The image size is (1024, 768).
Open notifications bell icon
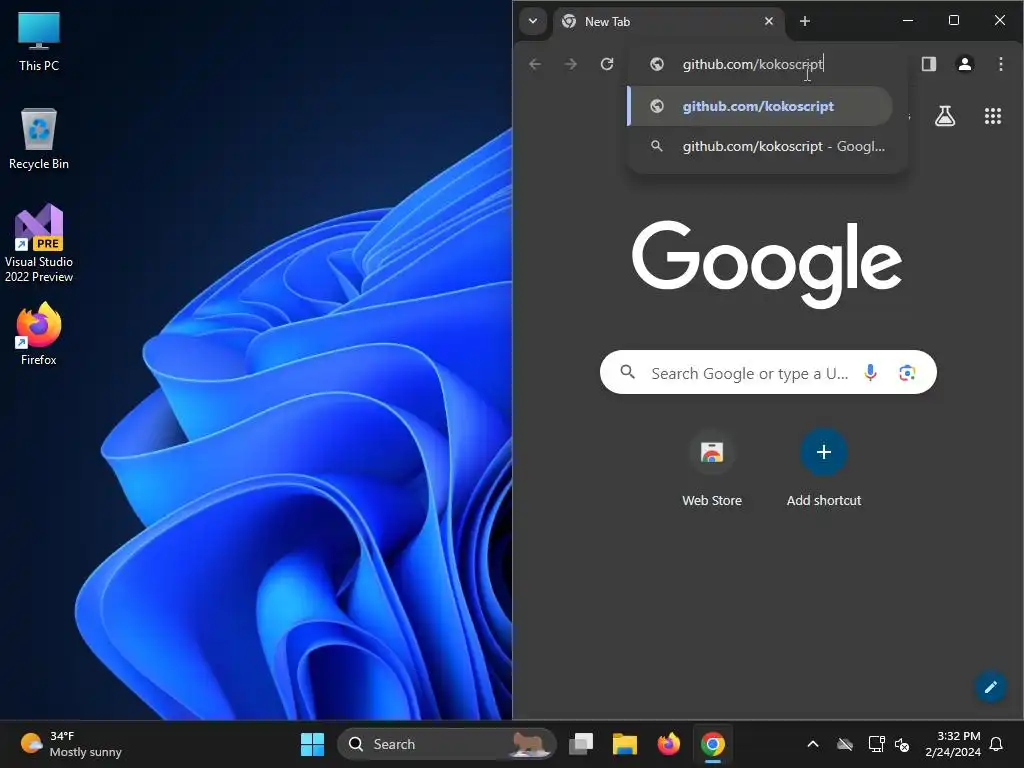pos(997,744)
